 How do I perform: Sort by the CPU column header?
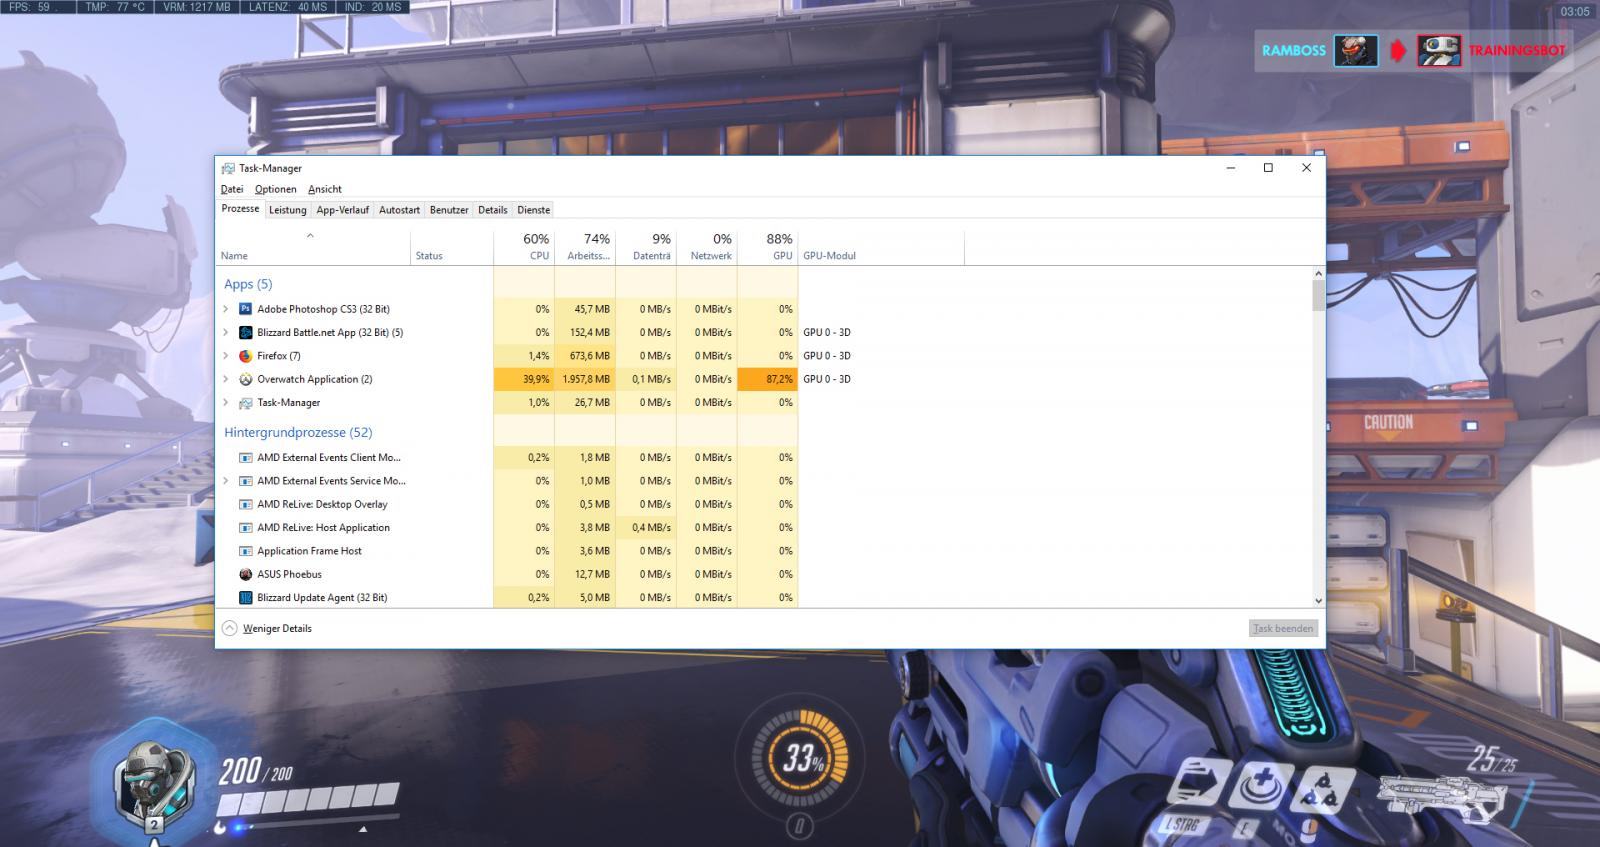524,247
